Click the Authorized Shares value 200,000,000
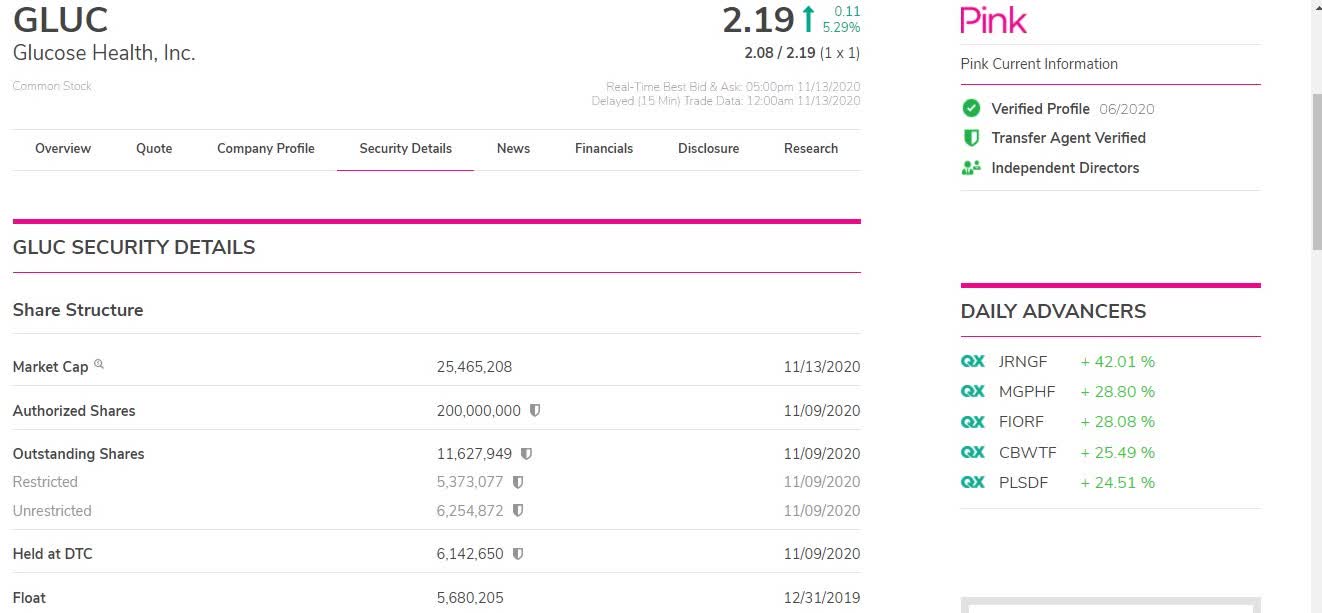 tap(479, 411)
